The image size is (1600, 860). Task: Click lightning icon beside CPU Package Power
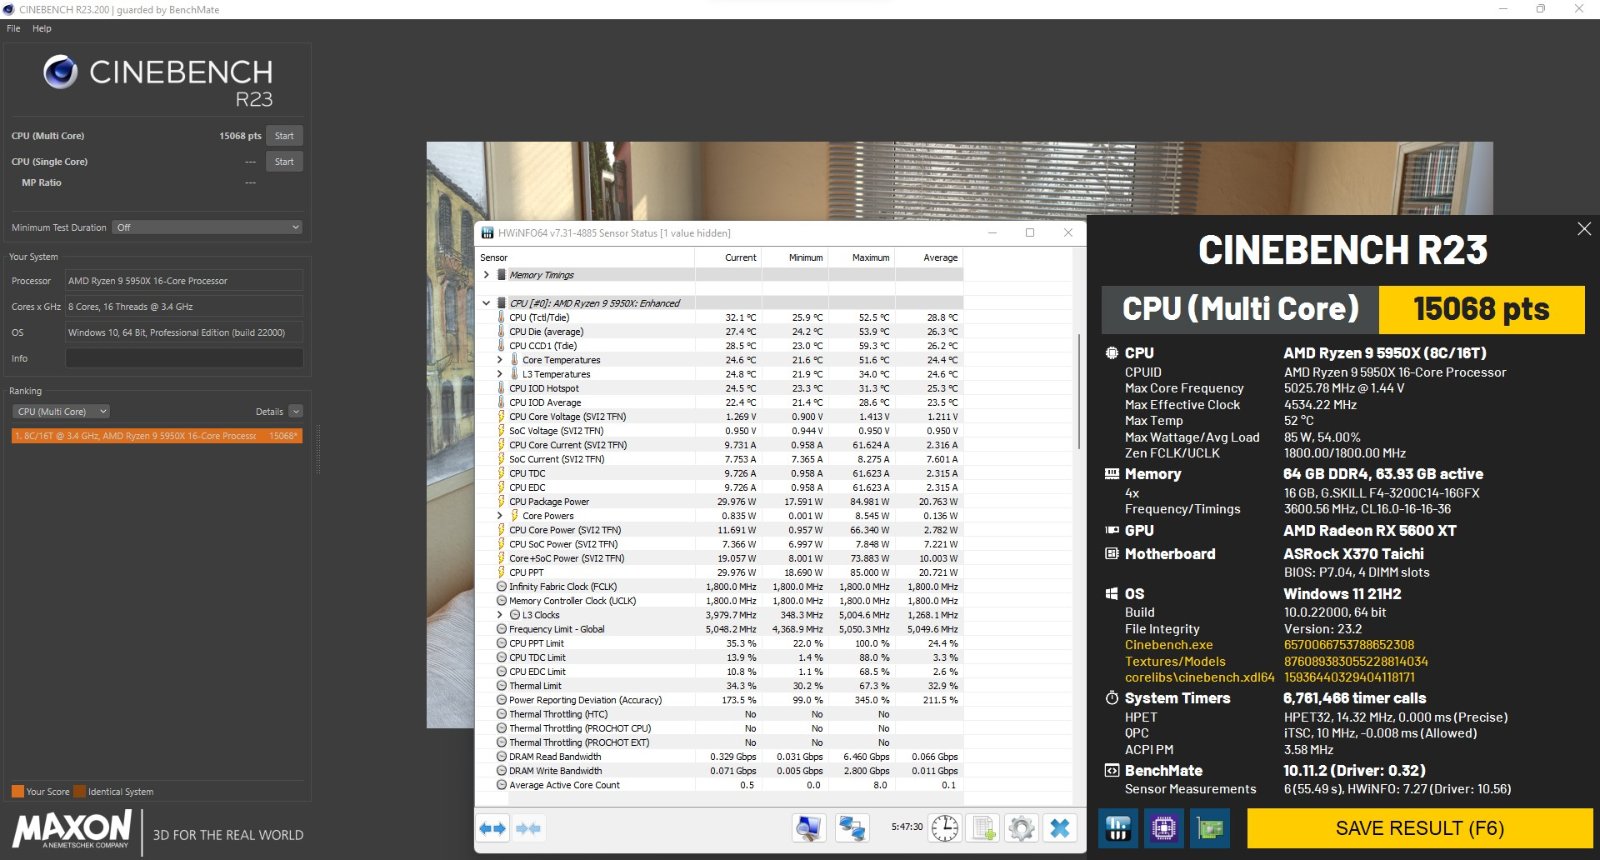point(501,501)
